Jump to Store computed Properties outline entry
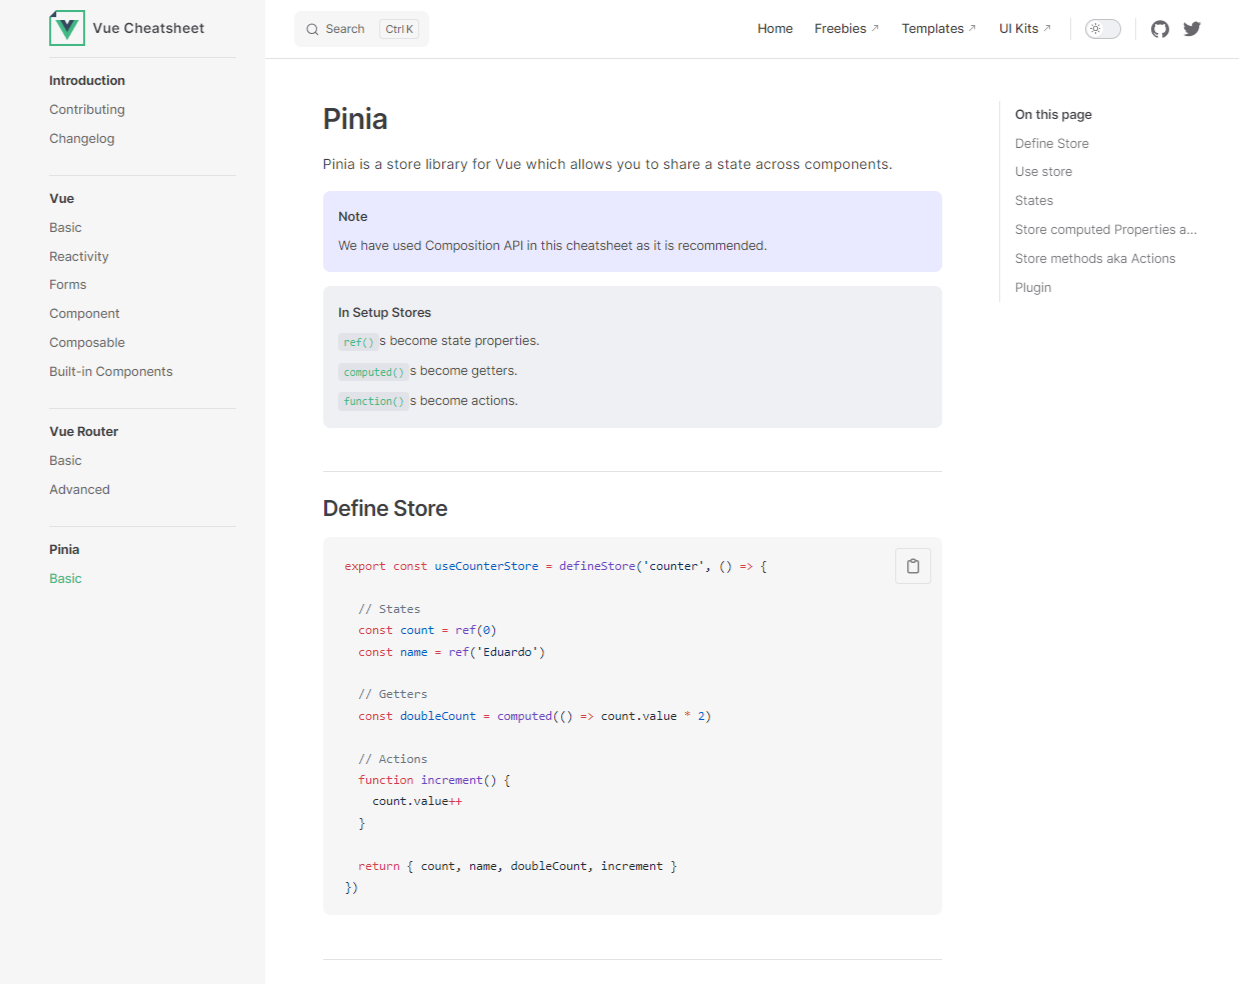The height and width of the screenshot is (984, 1239). point(1106,230)
